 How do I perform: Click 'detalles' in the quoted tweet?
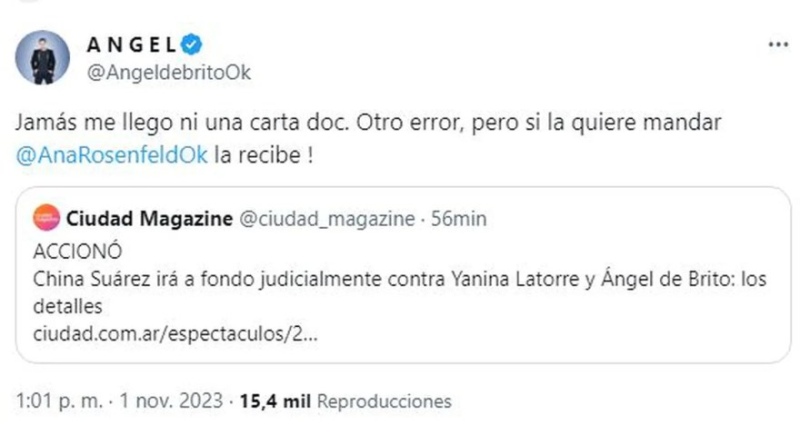coord(63,308)
